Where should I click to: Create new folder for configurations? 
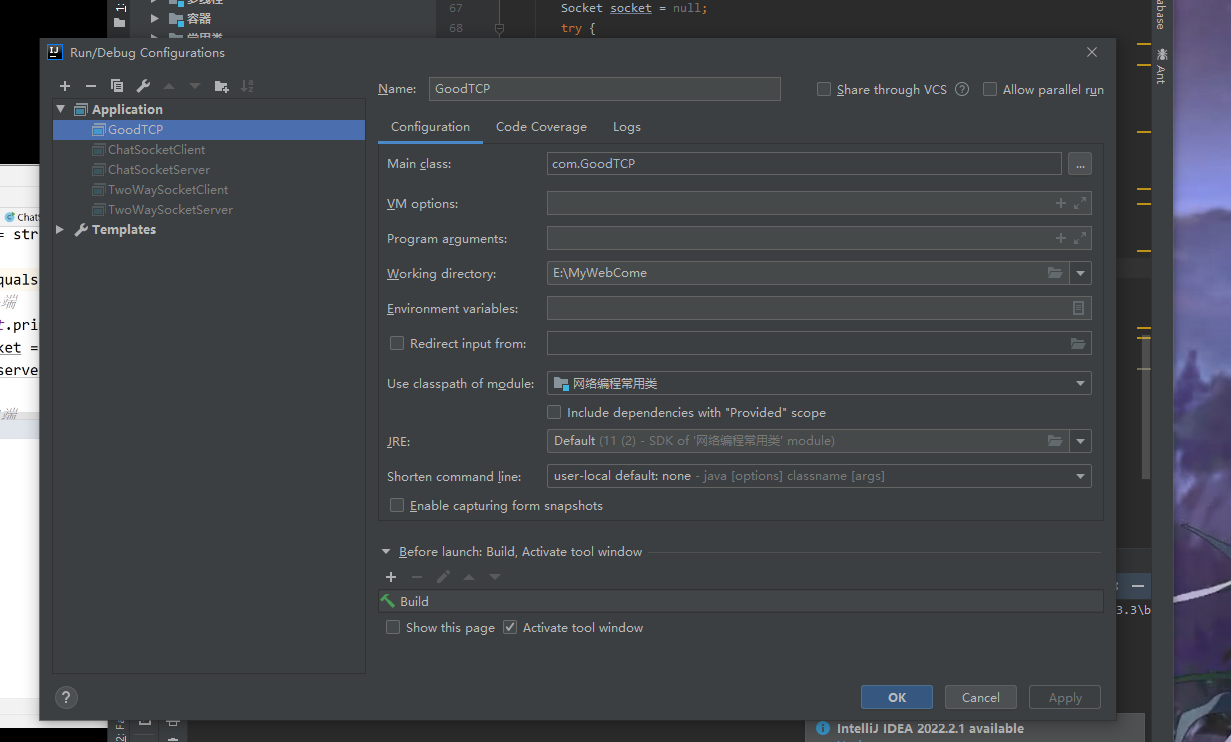coord(221,86)
